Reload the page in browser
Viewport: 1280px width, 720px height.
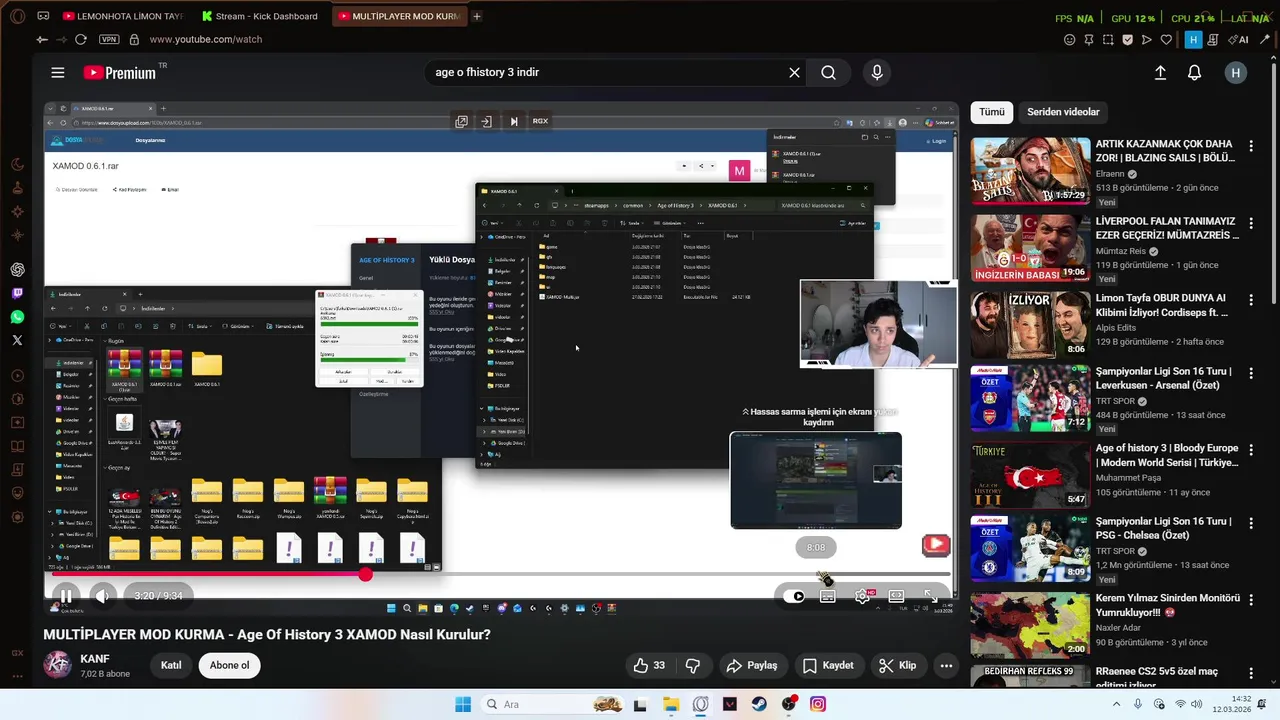point(81,40)
